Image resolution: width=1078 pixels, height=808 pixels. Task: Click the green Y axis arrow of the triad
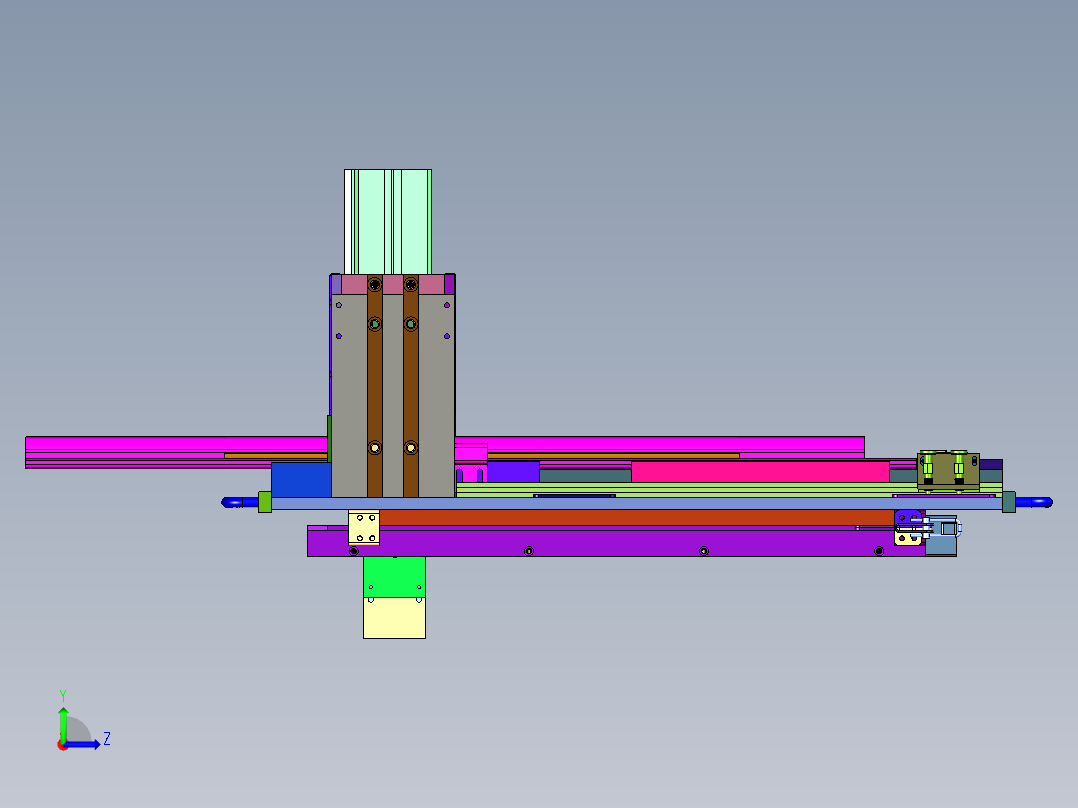[x=63, y=723]
